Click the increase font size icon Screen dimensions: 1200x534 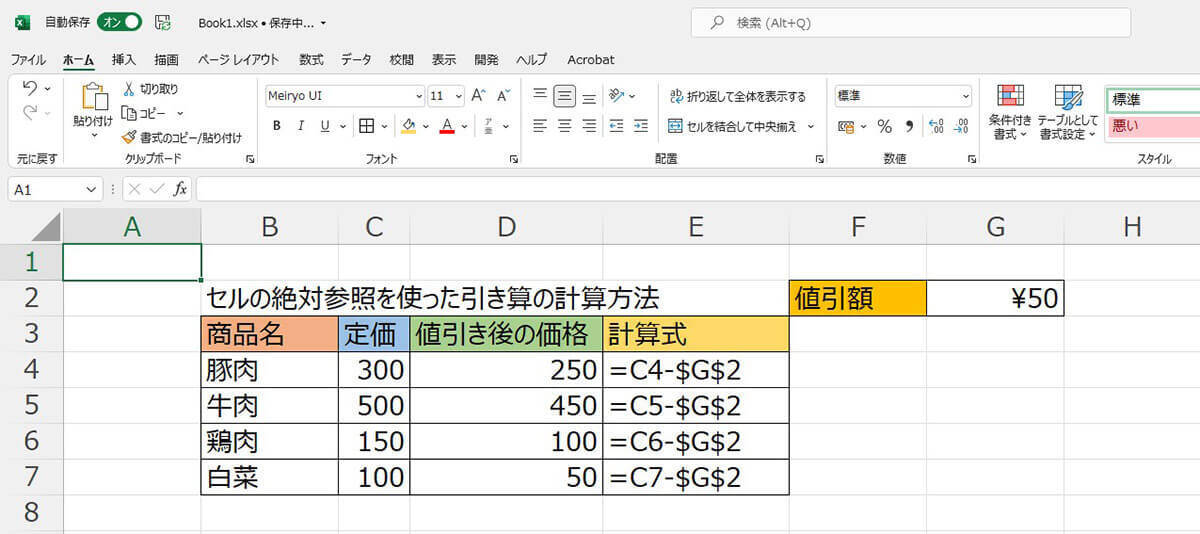coord(478,96)
